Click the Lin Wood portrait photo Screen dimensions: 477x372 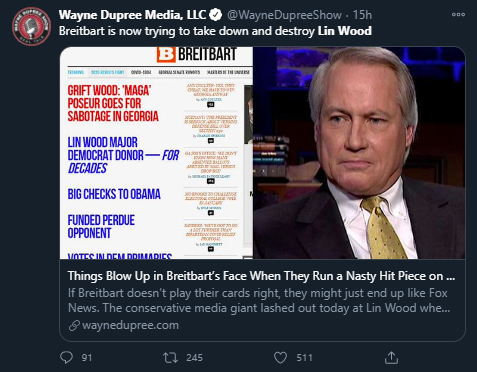[359, 153]
